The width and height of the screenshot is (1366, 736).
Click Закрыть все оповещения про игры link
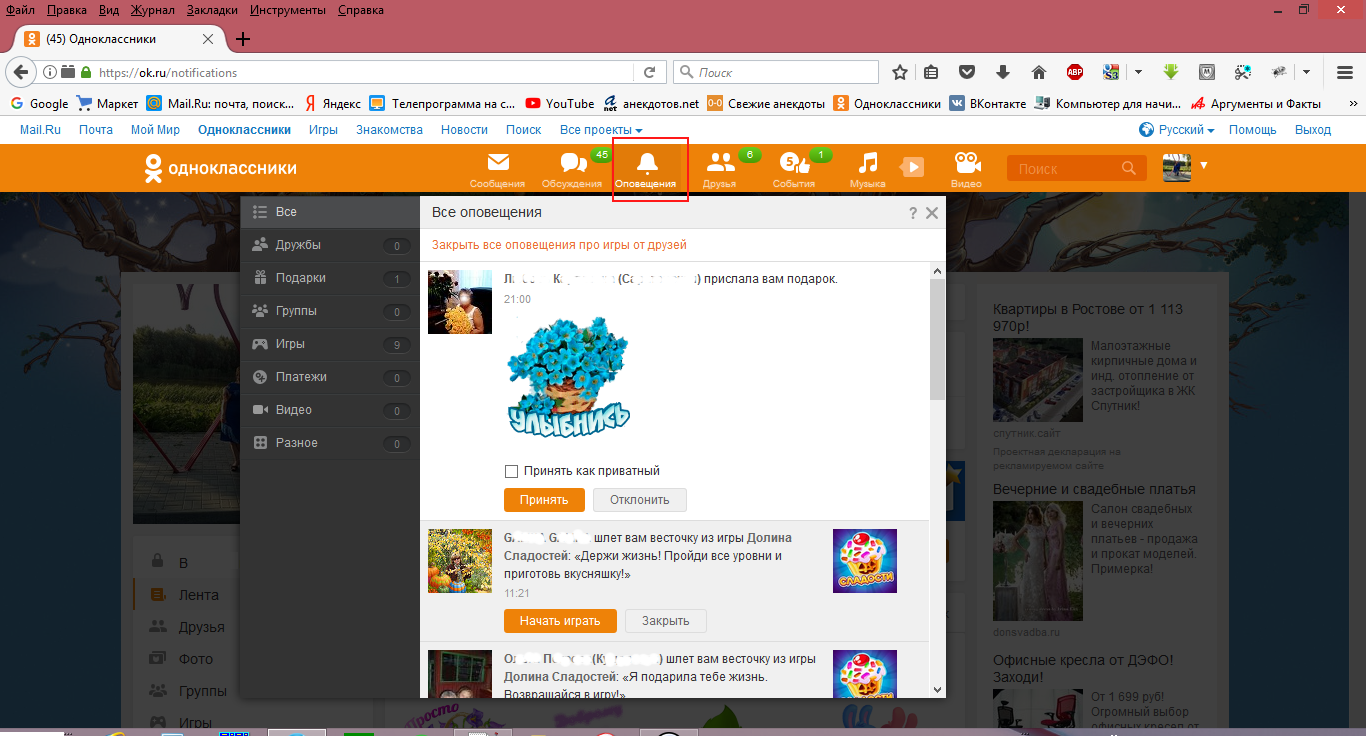(x=559, y=245)
